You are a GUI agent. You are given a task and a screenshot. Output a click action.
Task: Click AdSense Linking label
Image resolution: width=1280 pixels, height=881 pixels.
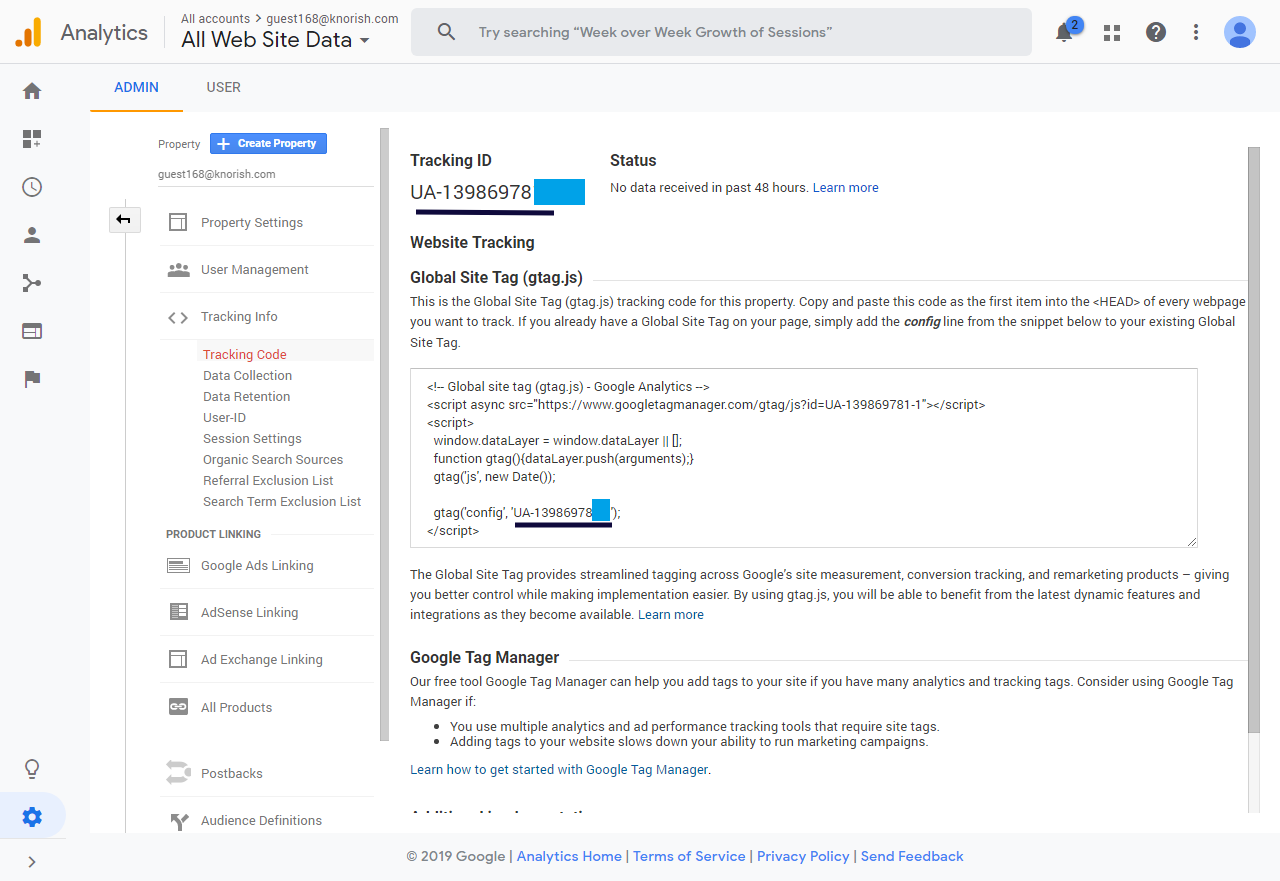[249, 612]
